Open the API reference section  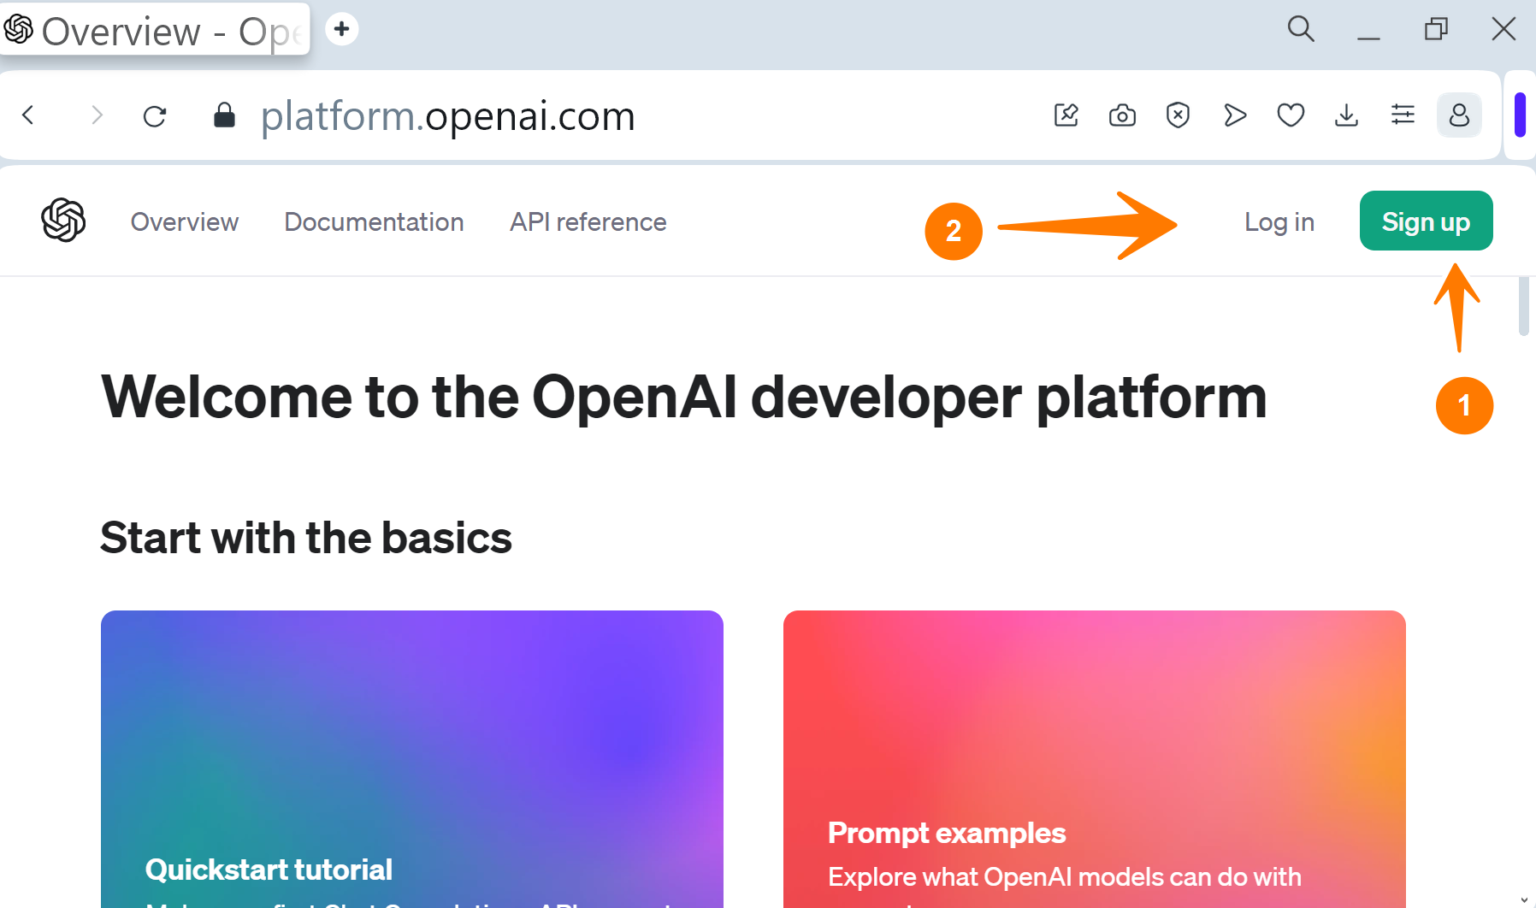click(588, 222)
